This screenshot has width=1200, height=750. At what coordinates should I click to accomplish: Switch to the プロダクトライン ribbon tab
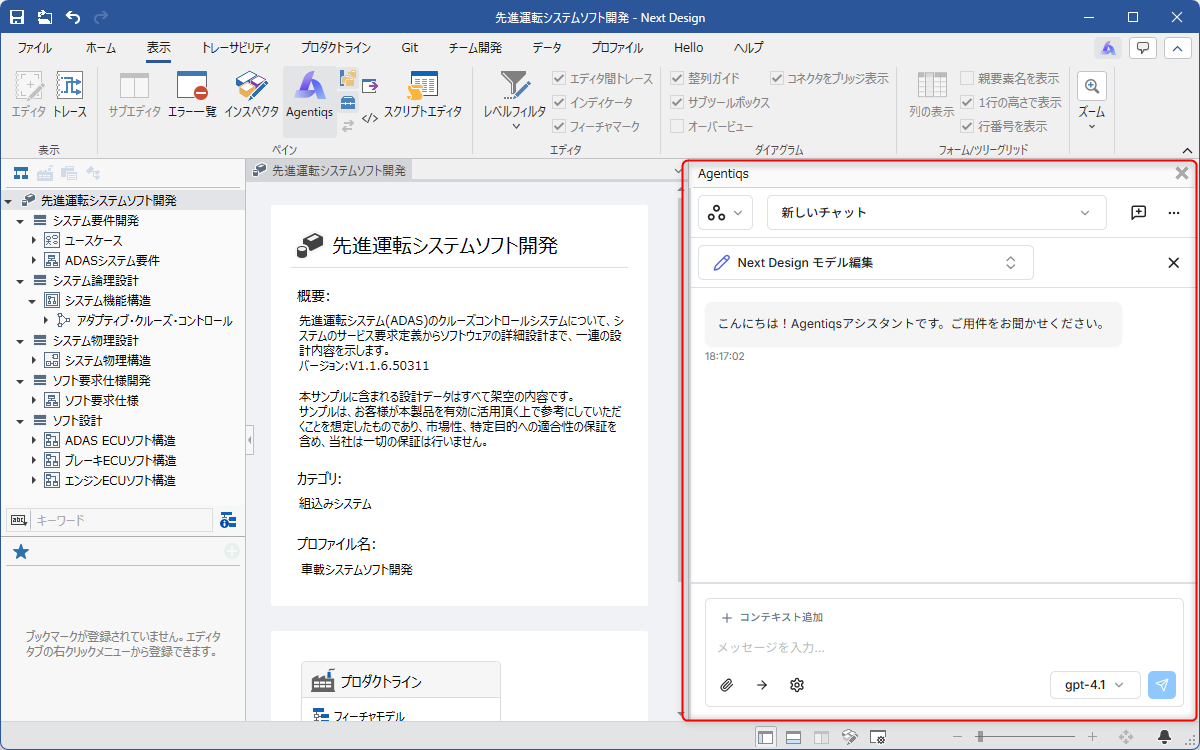point(335,47)
